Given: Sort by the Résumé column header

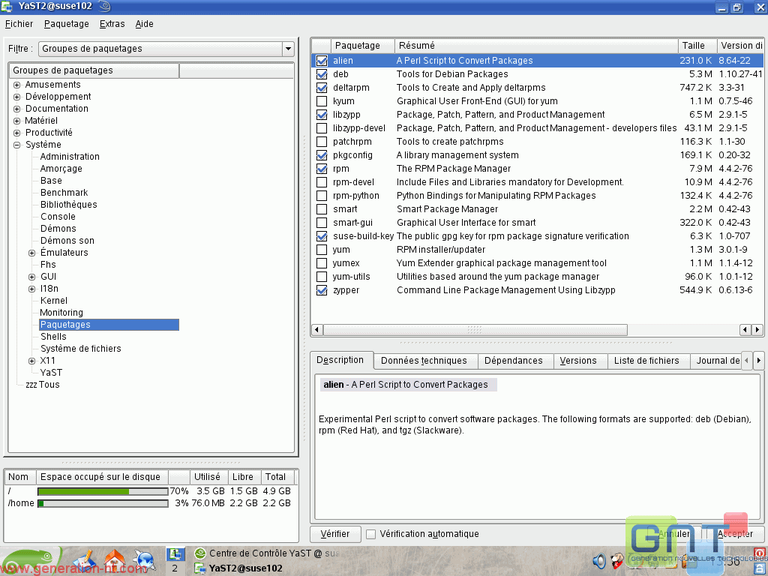Looking at the screenshot, I should coord(536,46).
